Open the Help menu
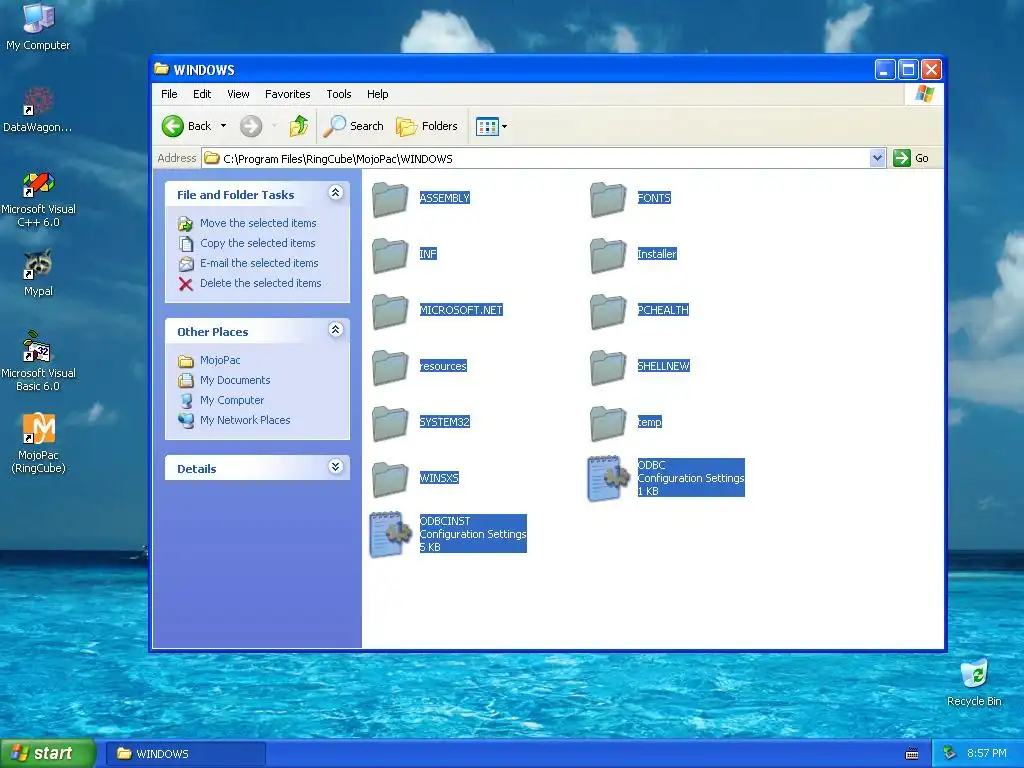 [377, 94]
